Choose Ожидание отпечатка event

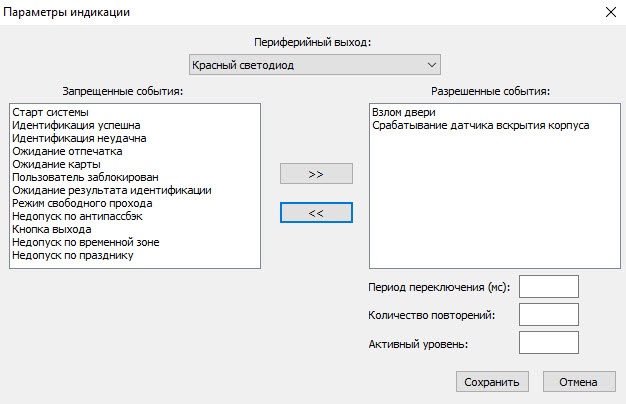pos(67,151)
